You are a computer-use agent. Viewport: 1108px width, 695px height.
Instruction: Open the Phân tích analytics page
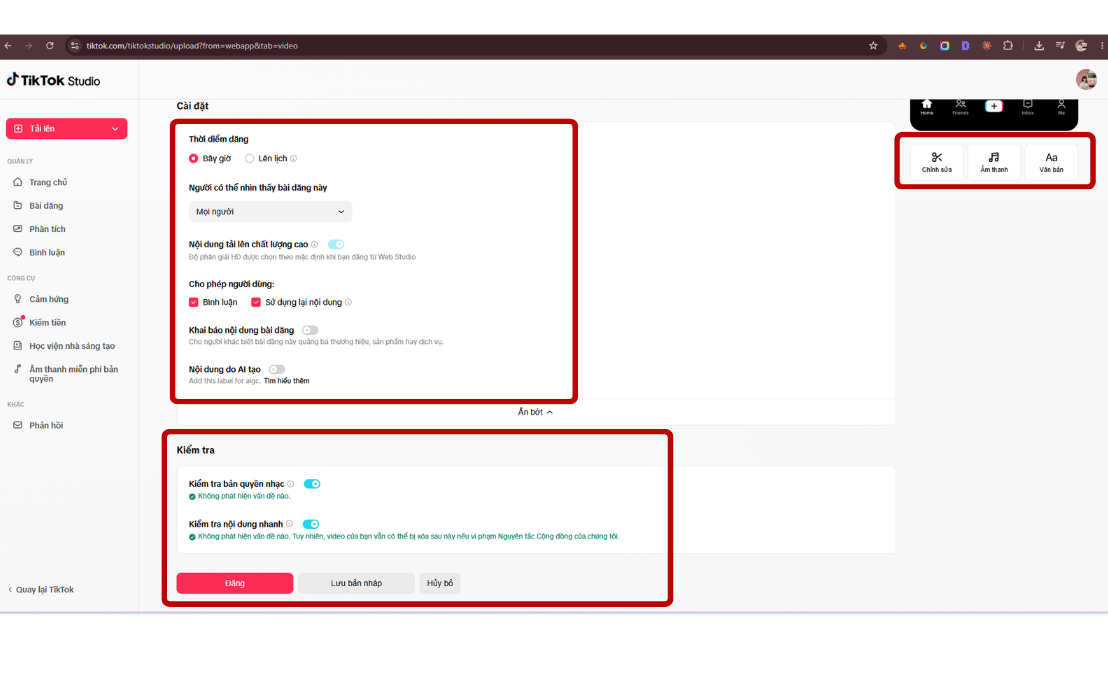click(40, 229)
